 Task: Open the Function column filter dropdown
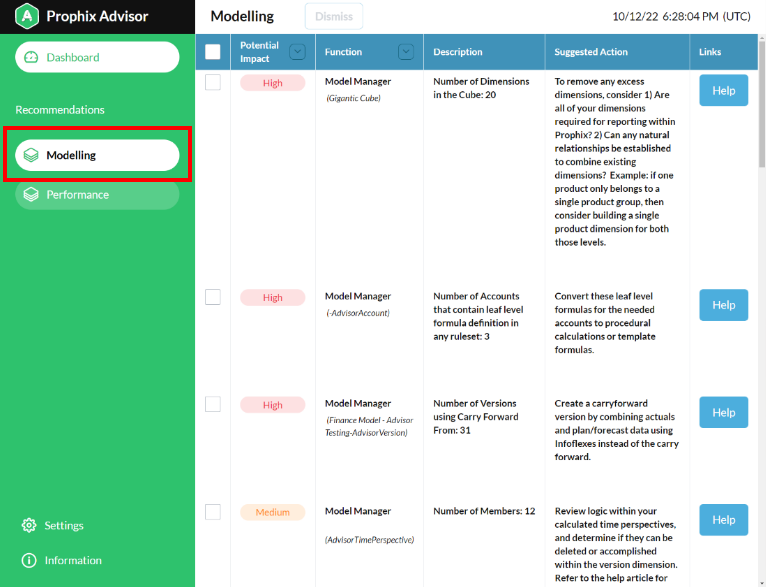pos(405,52)
